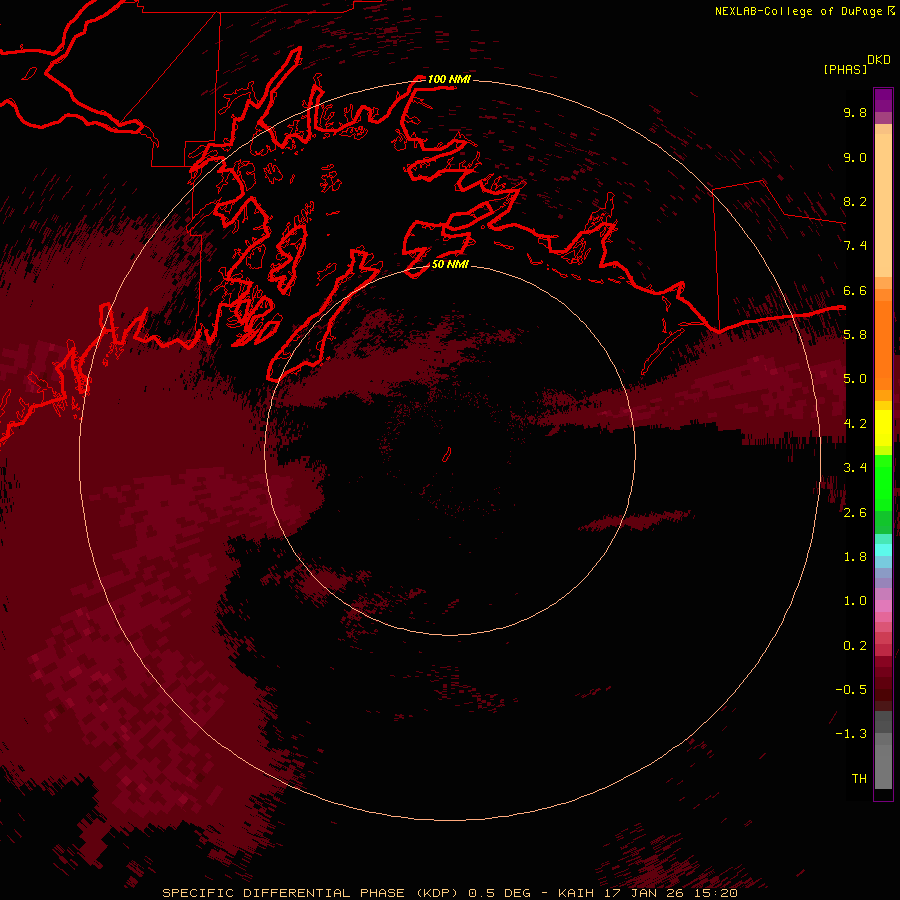Click the 4.2 legend value
Screen dimensions: 900x900
pyautogui.click(x=855, y=424)
